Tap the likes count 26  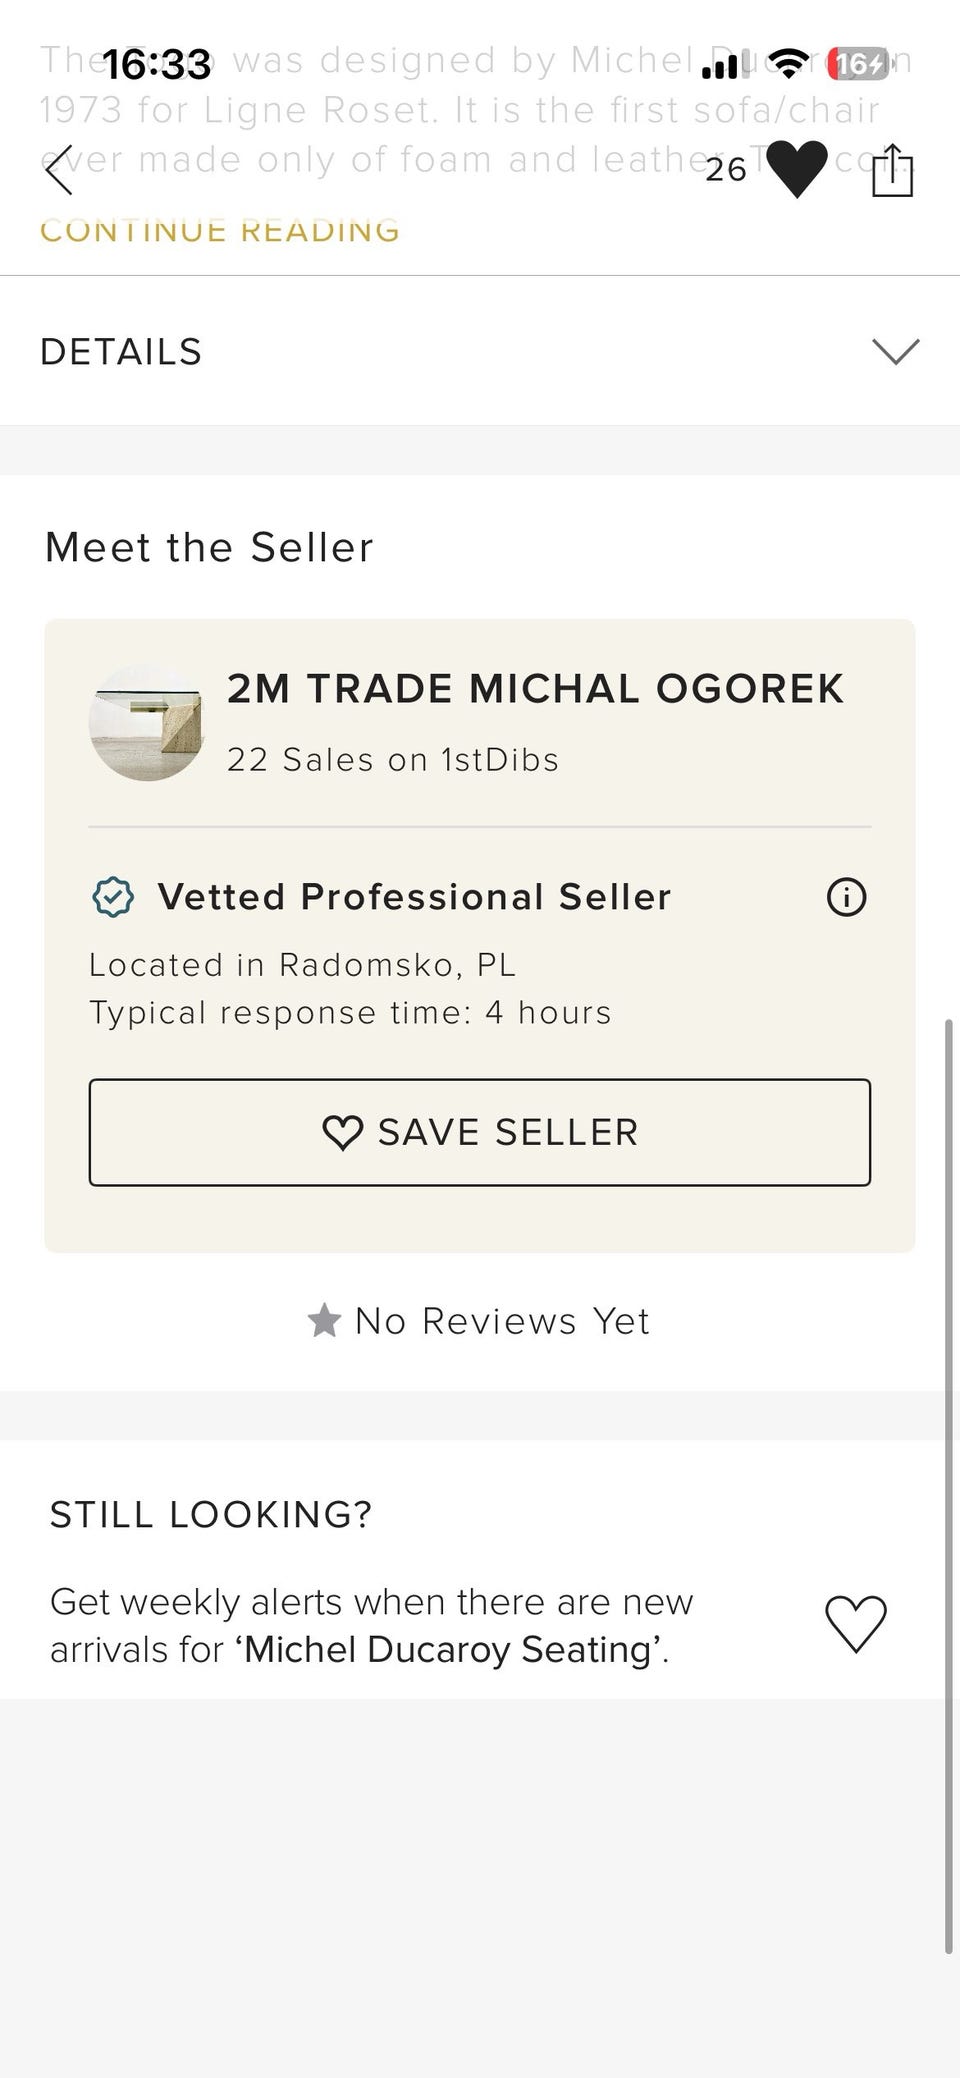[726, 170]
